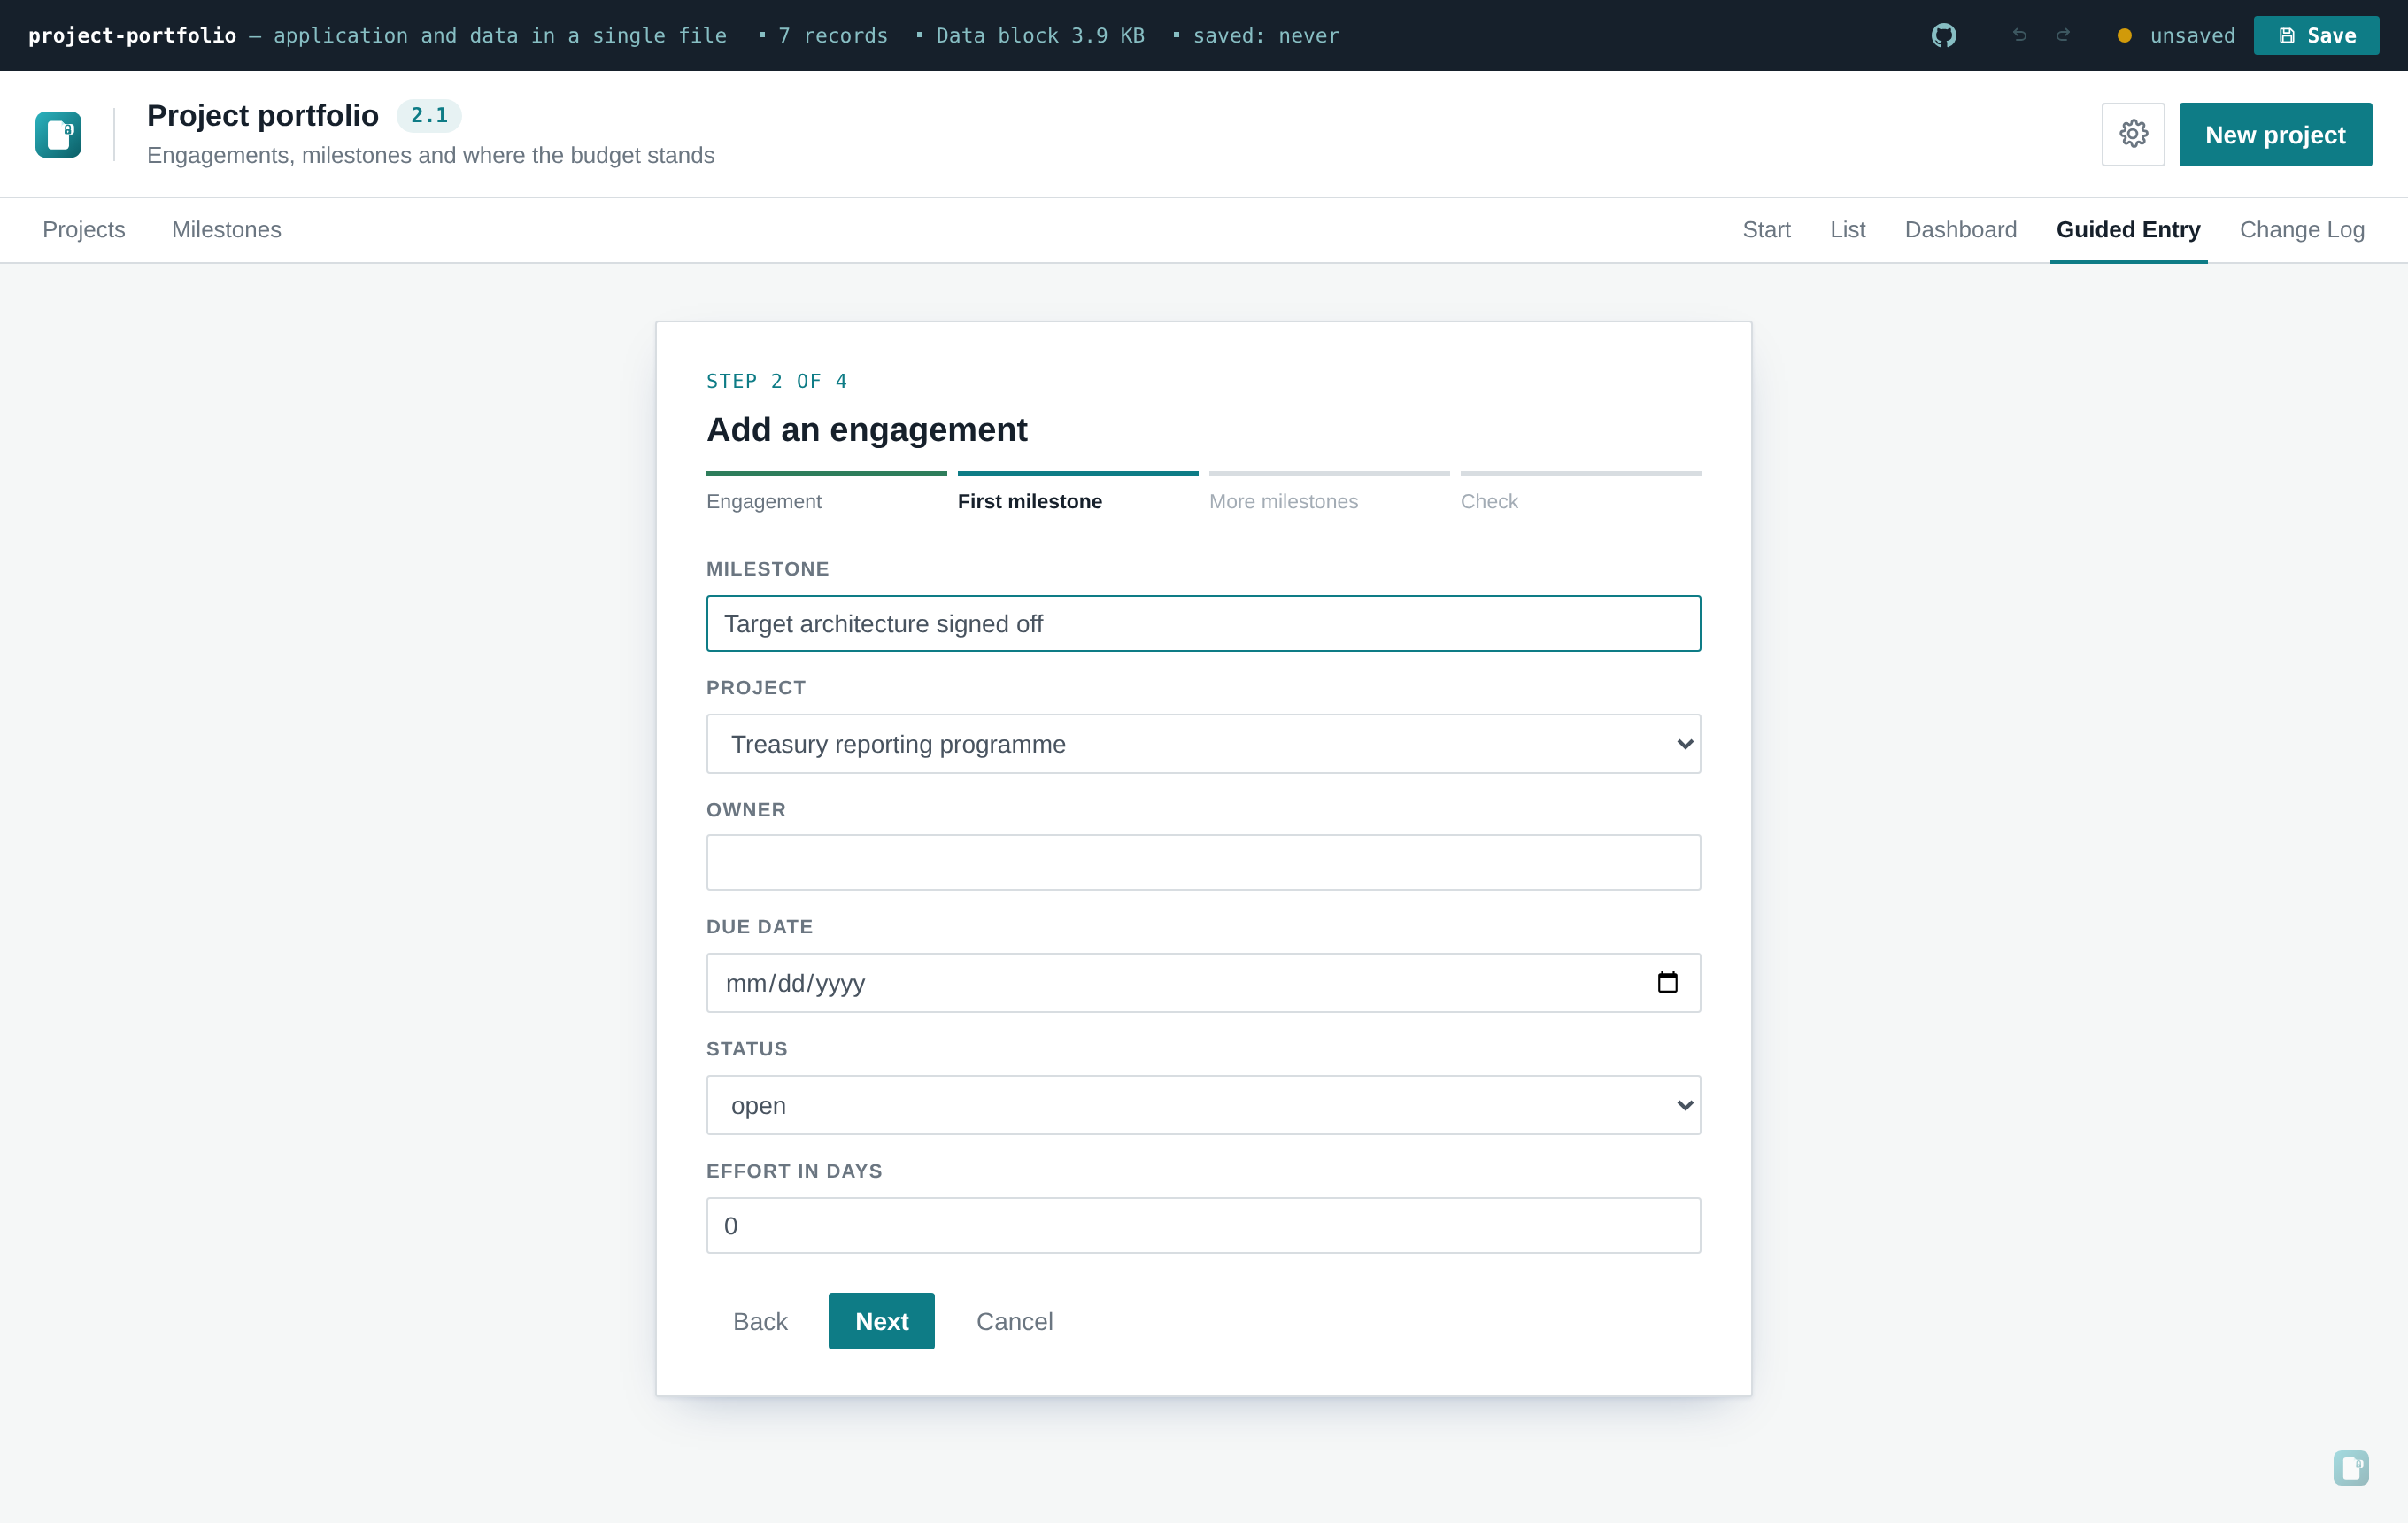Create a New project
The height and width of the screenshot is (1523, 2408).
[x=2275, y=134]
